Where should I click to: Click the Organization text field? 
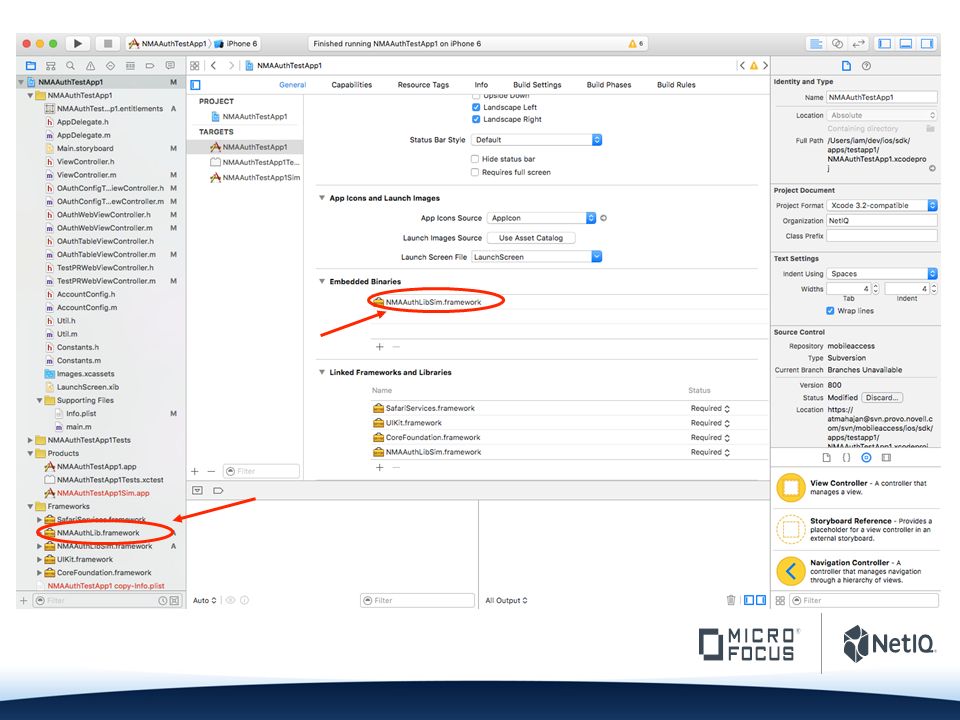882,220
